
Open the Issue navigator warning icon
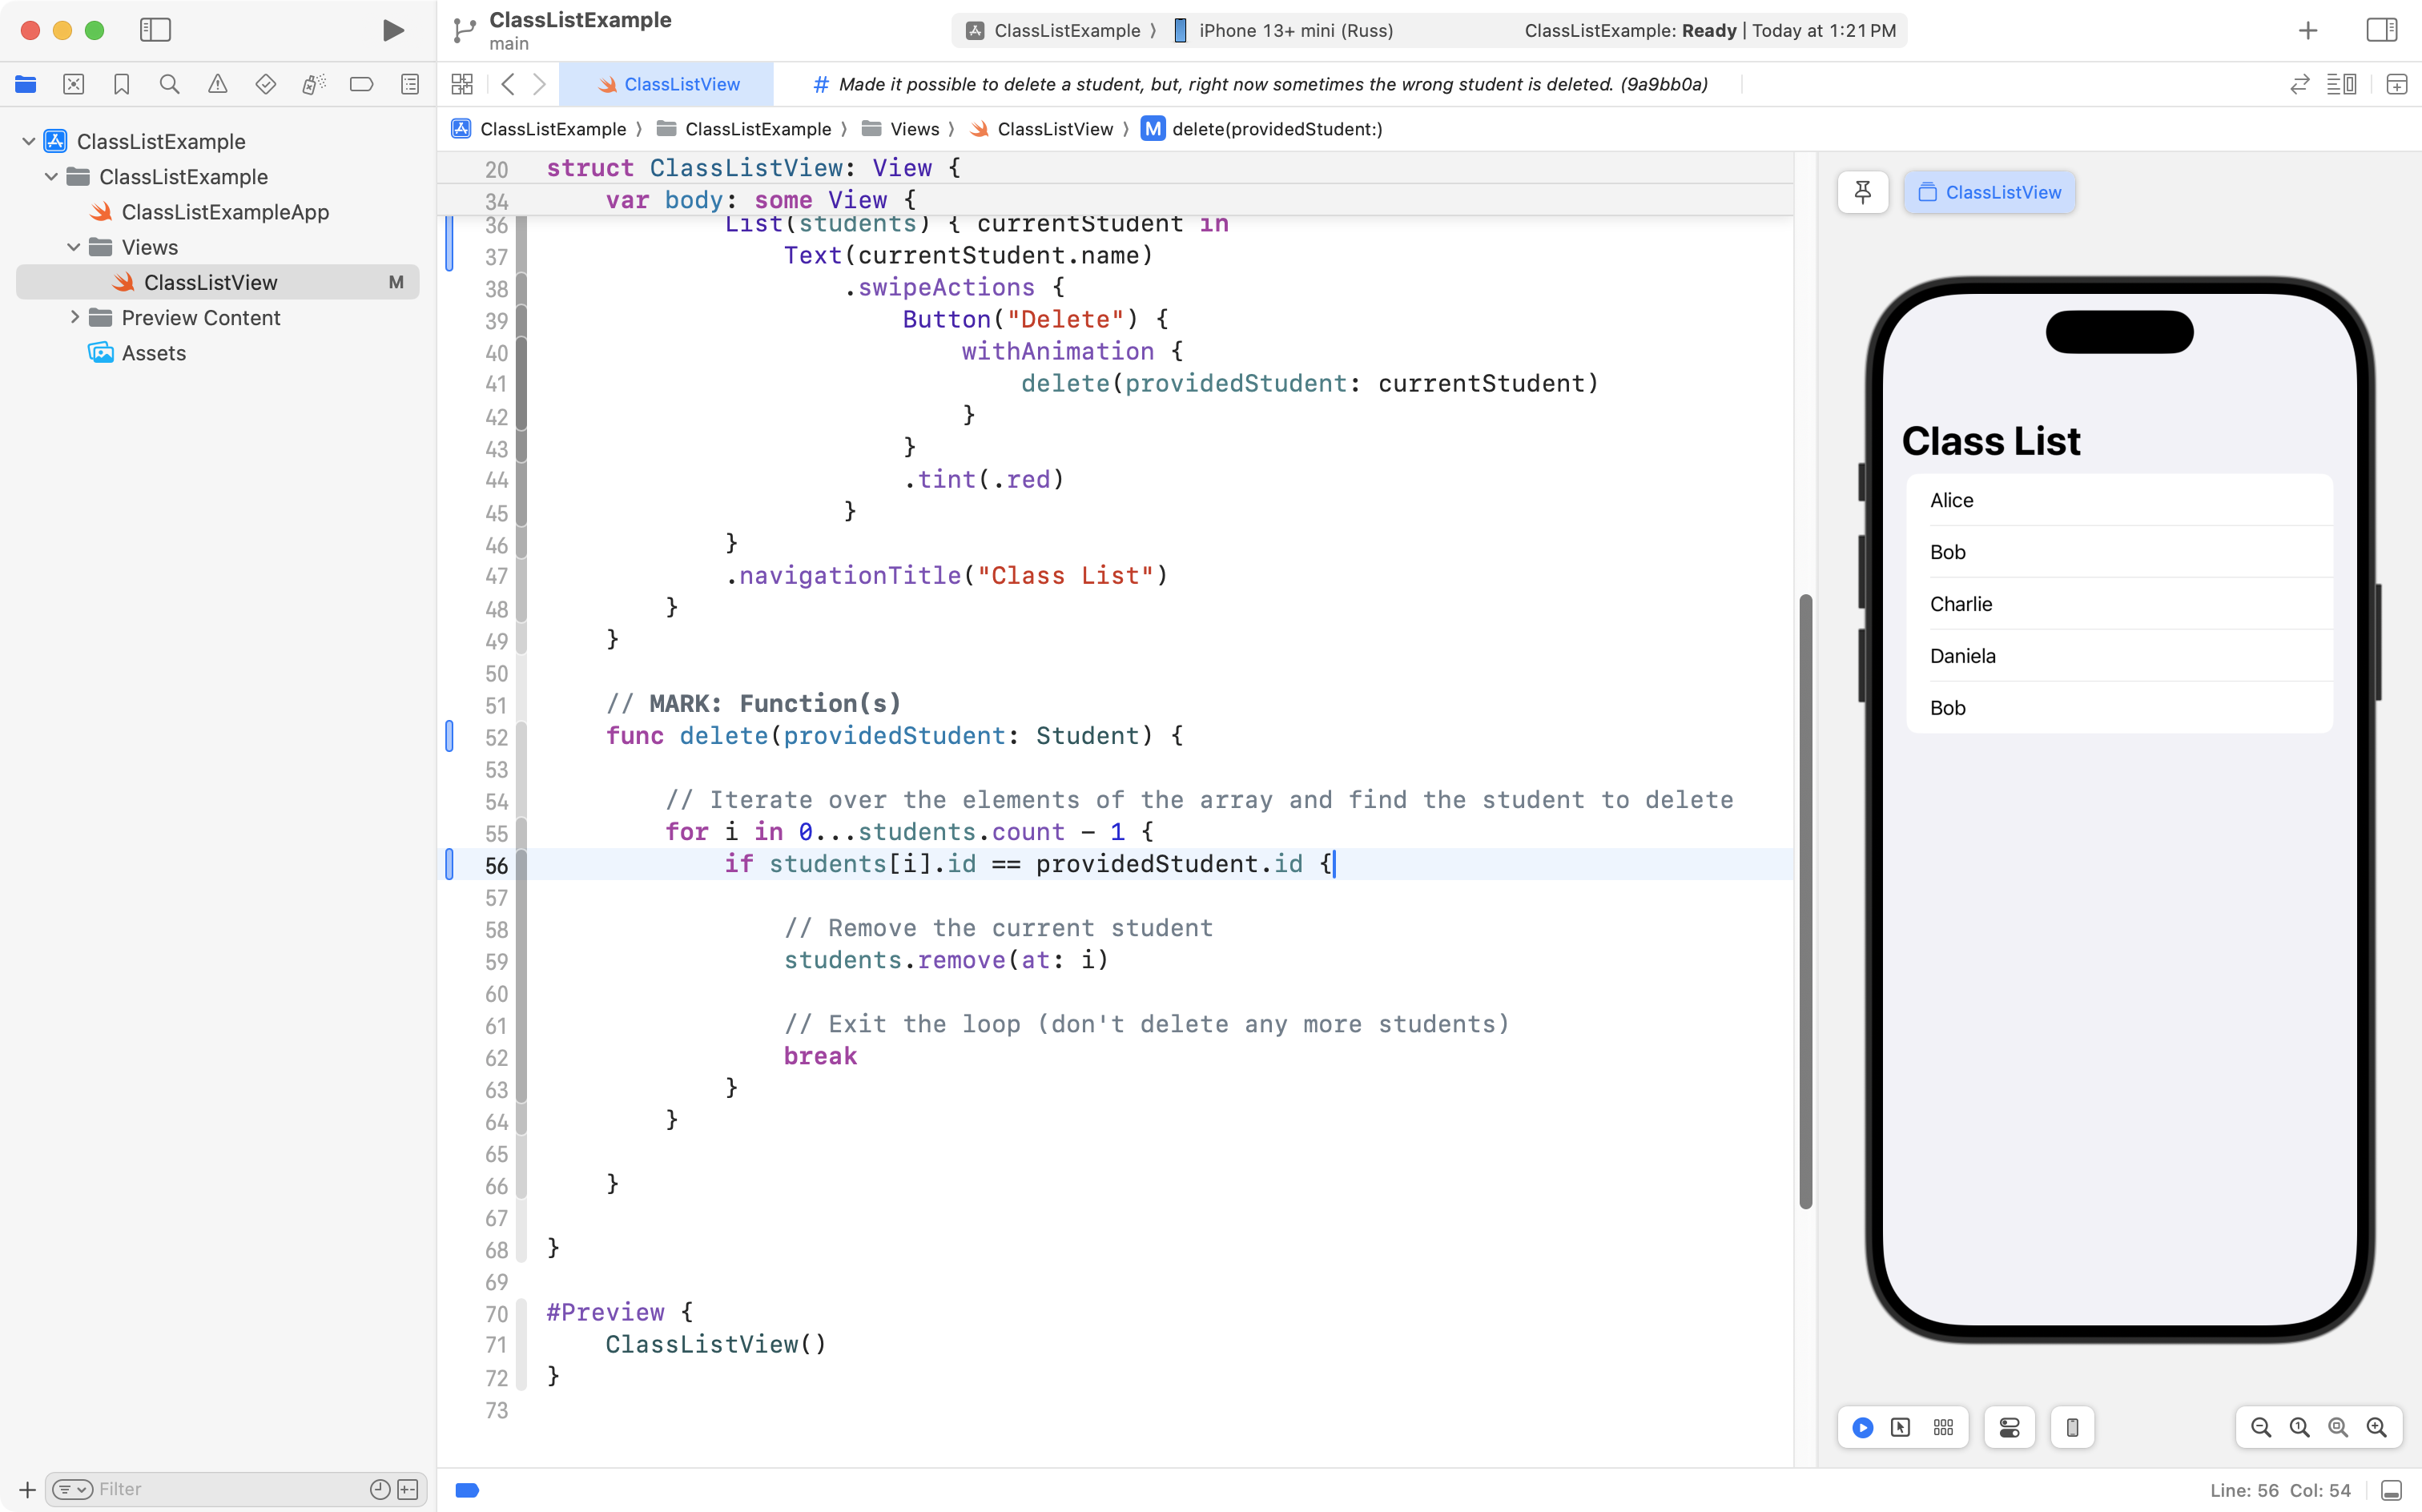coord(217,84)
